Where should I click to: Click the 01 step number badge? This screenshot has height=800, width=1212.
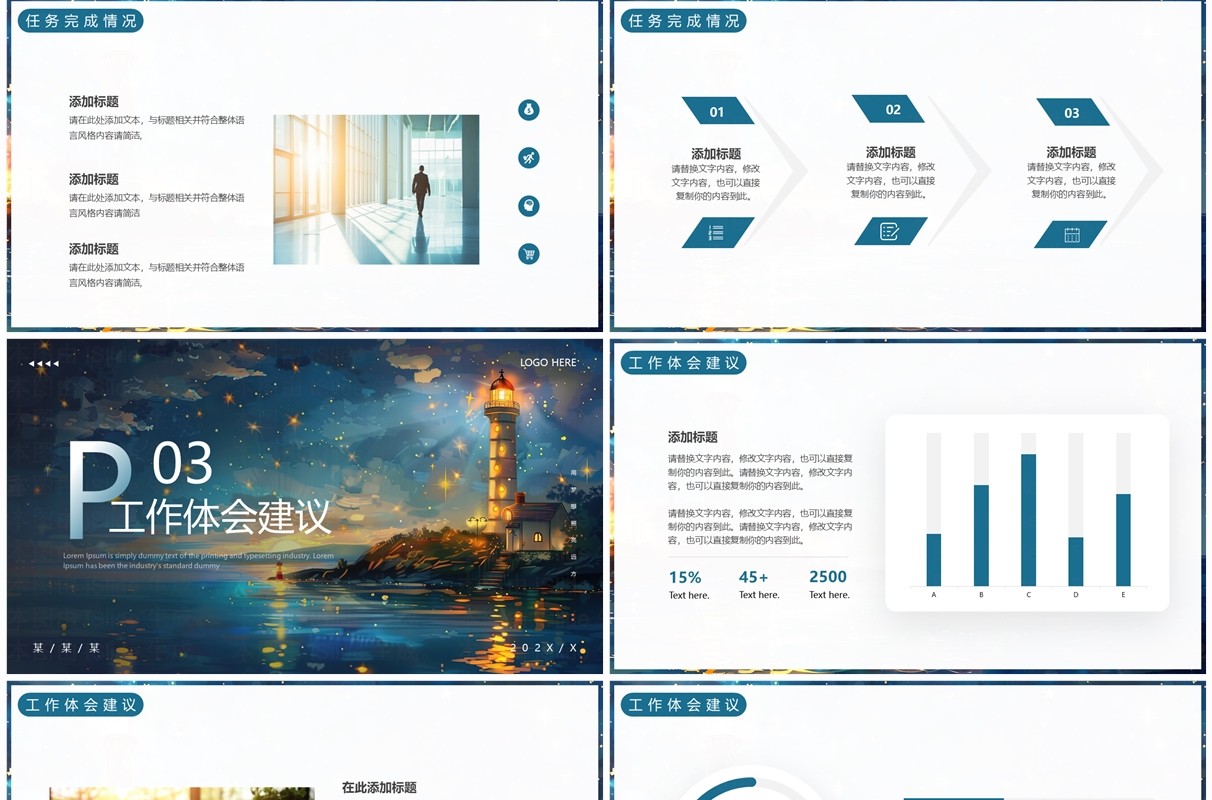click(x=717, y=111)
